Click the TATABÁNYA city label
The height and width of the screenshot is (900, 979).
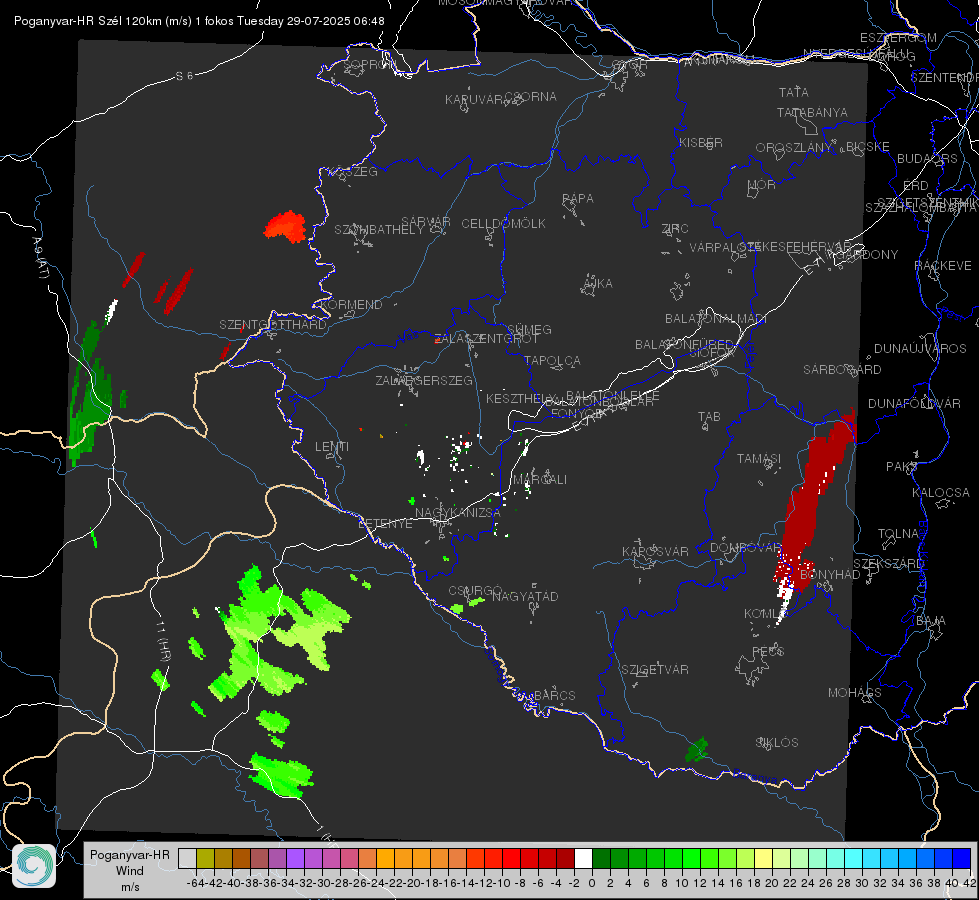(812, 113)
